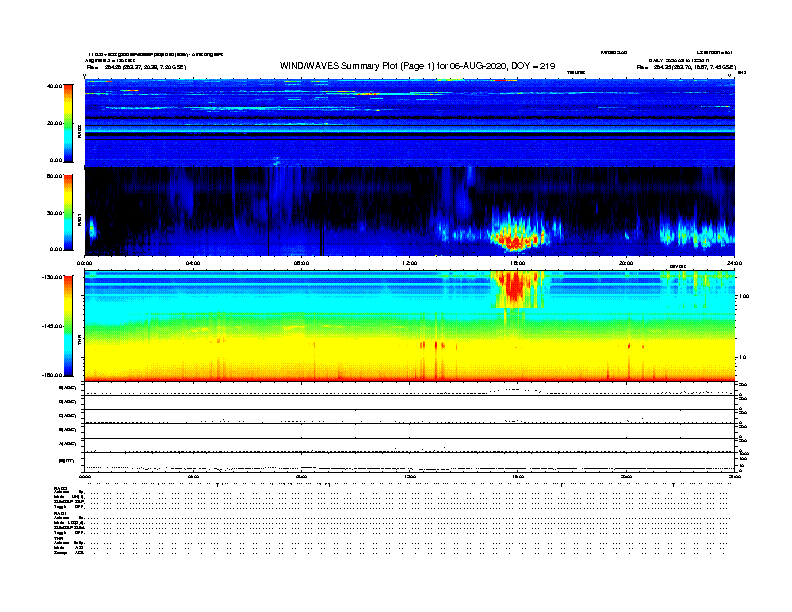Click the vertical RAD2 axis label

80,131
